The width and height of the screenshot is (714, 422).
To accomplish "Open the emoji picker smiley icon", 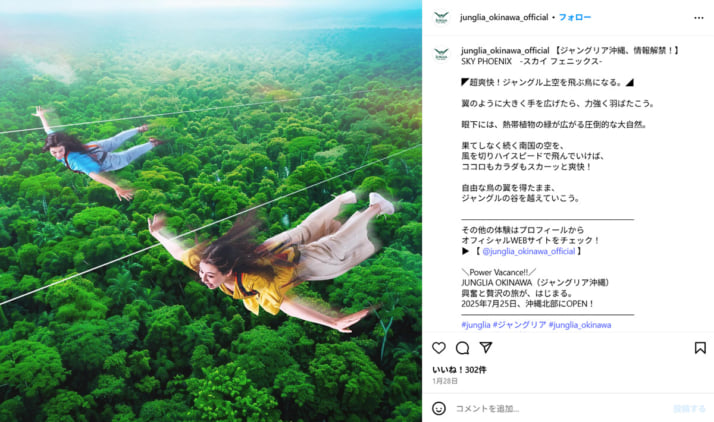I will coord(439,408).
